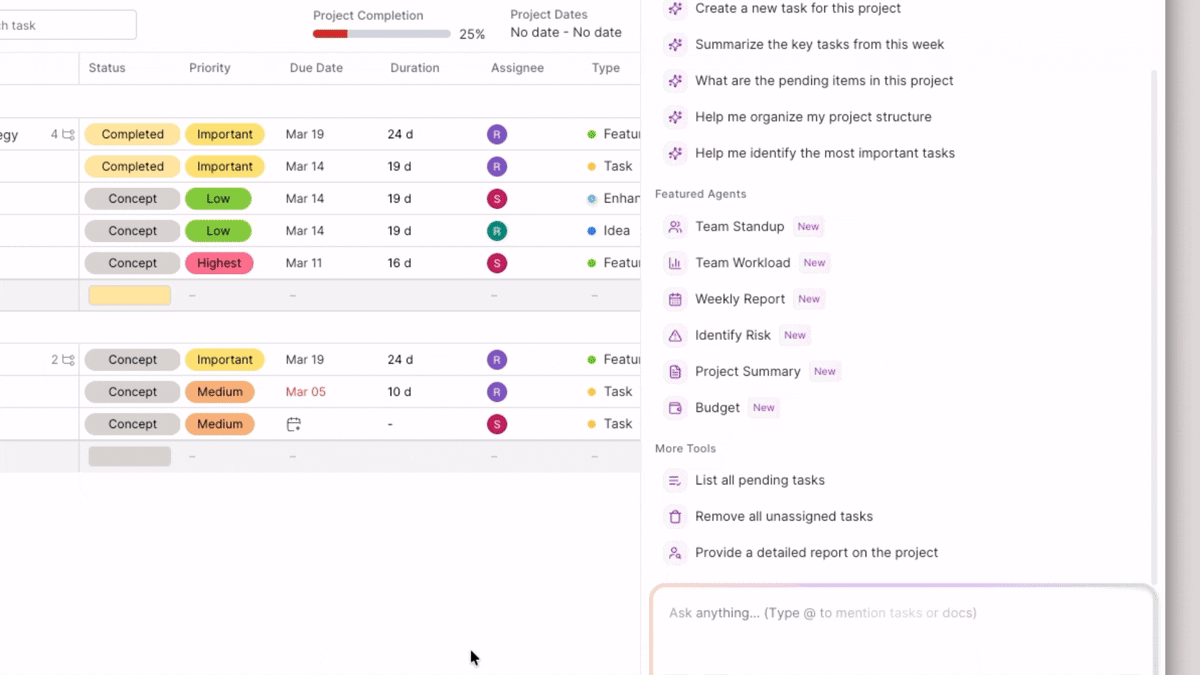Click the overdue Mar 05 due date
This screenshot has width=1200, height=675.
pyautogui.click(x=305, y=392)
